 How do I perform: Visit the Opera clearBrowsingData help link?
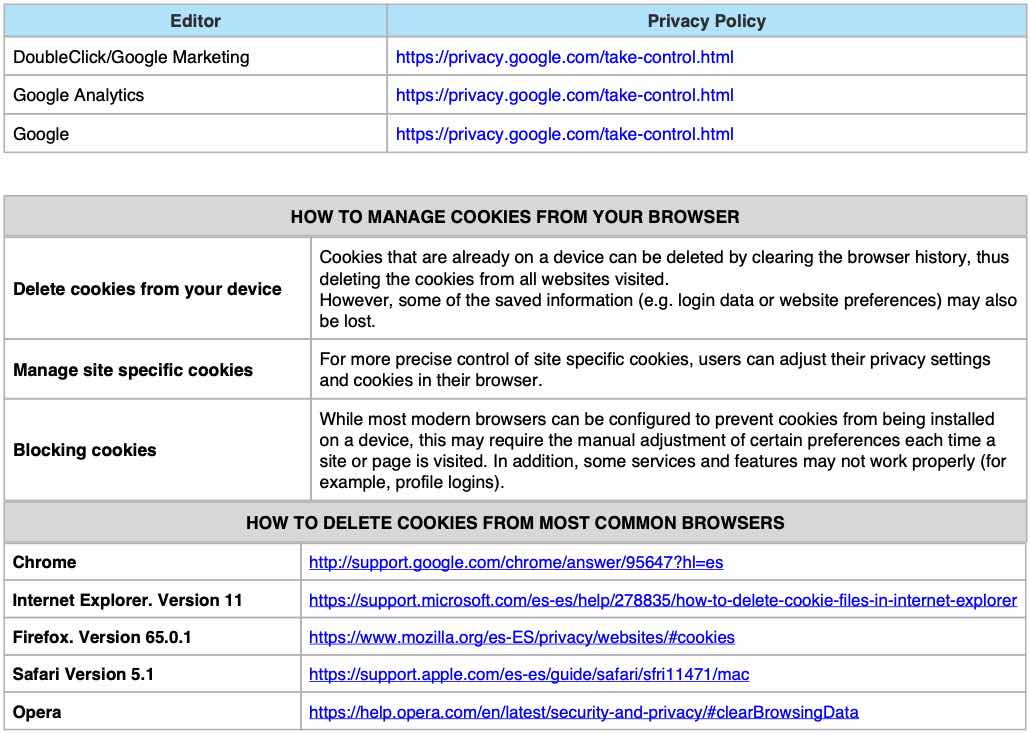tap(583, 712)
